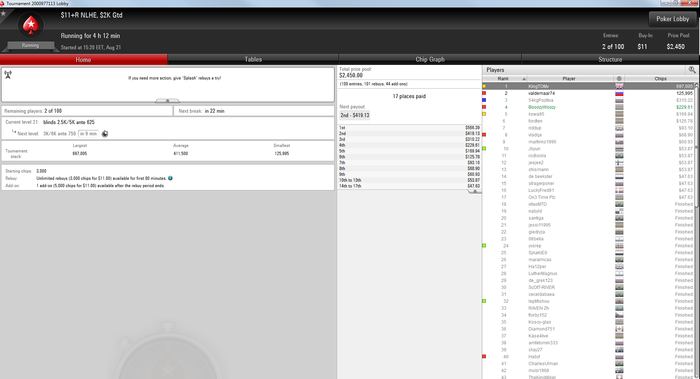Select player BooozyWoozy in the list

pyautogui.click(x=588, y=107)
